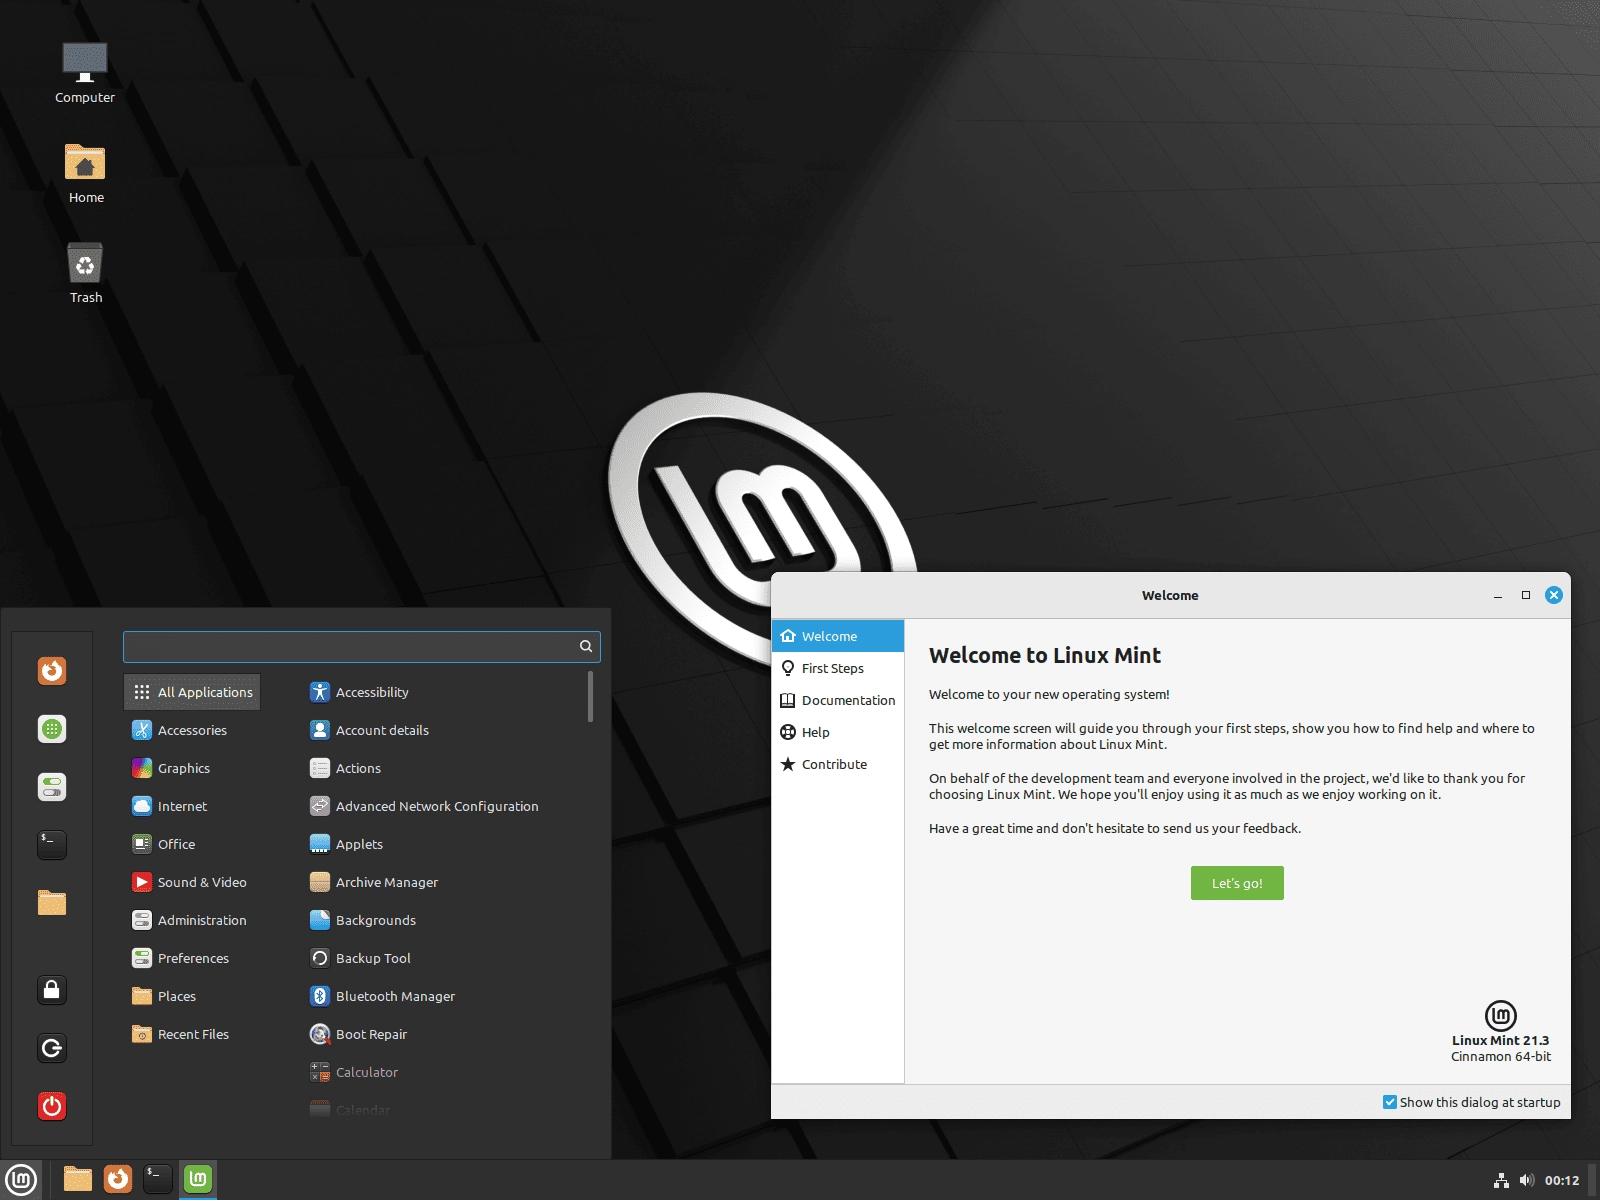Select Places category in menu

click(192, 996)
